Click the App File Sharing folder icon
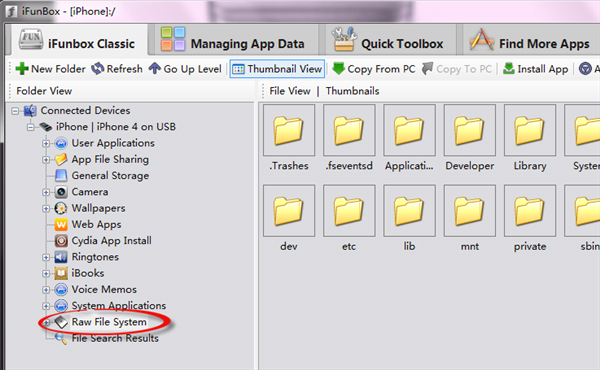 pos(61,159)
